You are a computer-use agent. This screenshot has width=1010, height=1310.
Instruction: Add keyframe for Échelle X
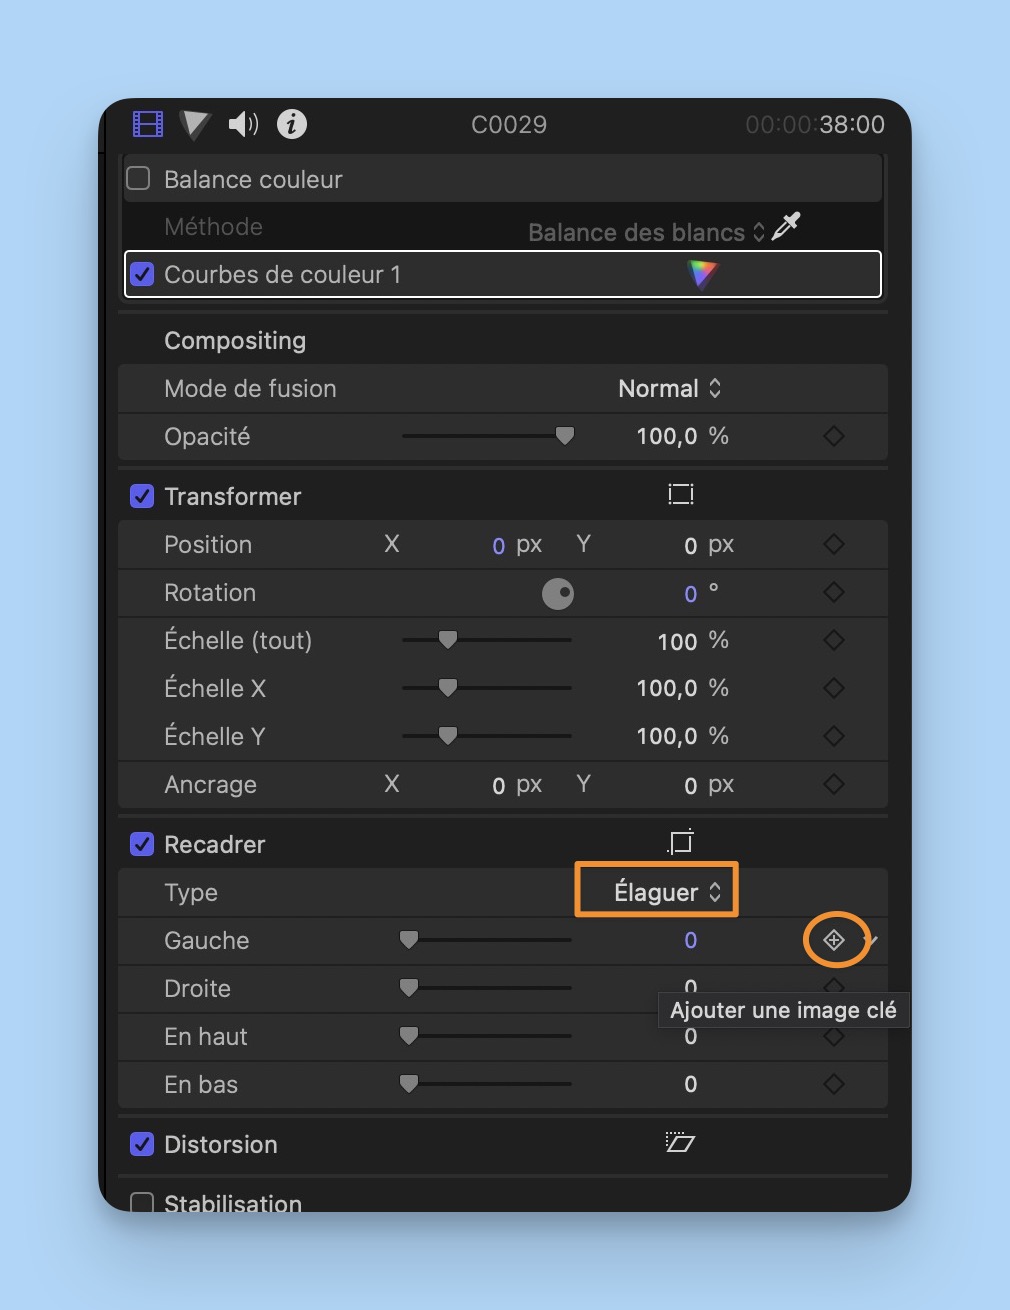pyautogui.click(x=834, y=688)
